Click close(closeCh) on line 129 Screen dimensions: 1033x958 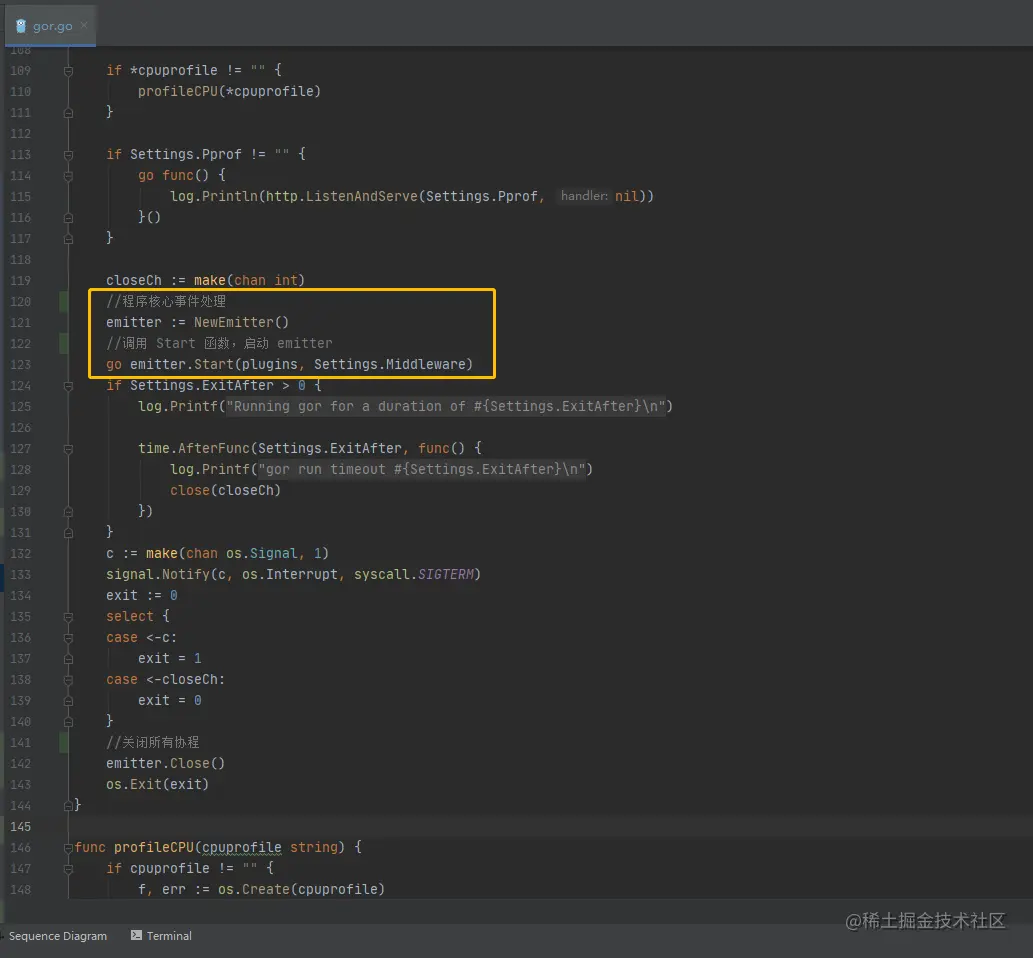coord(225,491)
